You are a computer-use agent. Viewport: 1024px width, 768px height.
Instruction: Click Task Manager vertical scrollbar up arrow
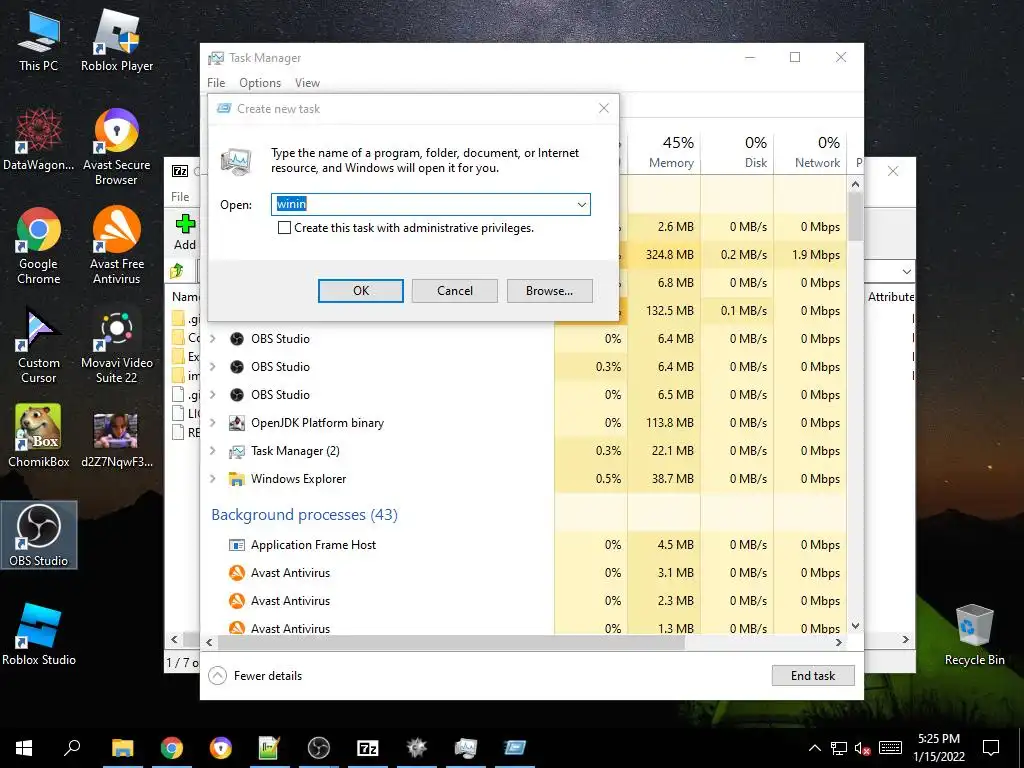pyautogui.click(x=856, y=185)
